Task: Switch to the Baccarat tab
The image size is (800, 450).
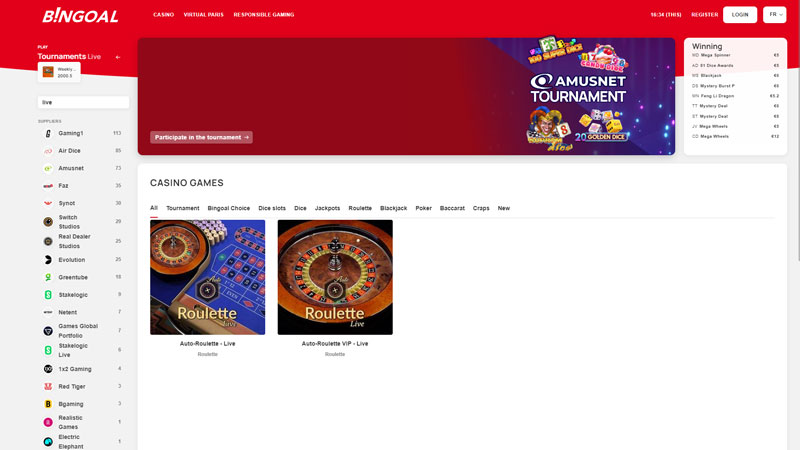Action: (x=452, y=208)
